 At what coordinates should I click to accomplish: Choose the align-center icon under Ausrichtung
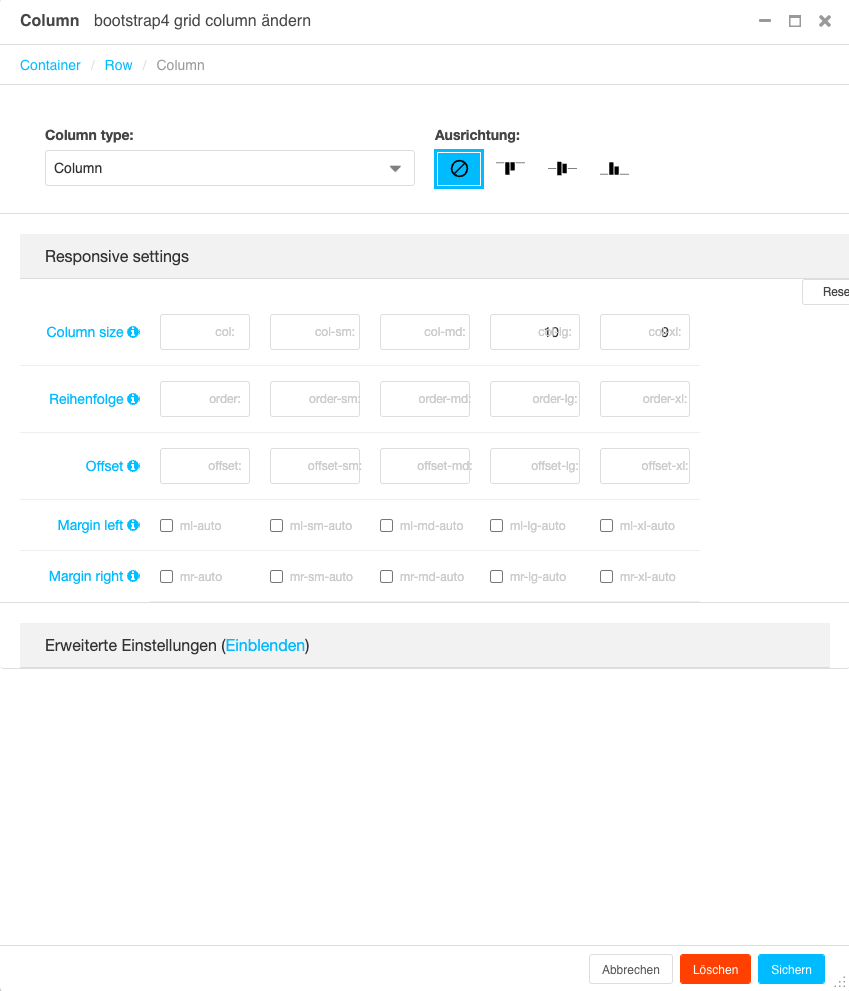pos(562,168)
